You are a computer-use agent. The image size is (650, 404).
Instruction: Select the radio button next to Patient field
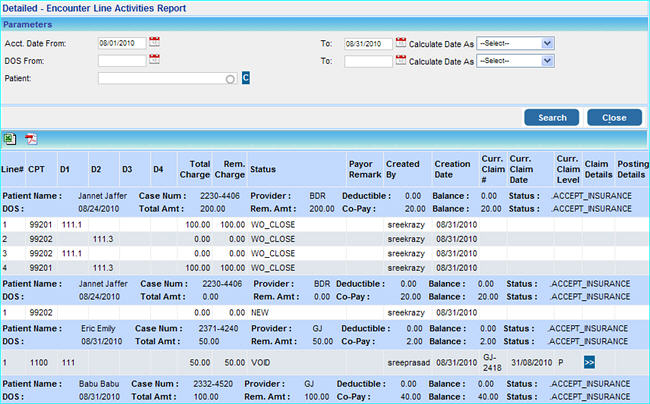click(231, 78)
